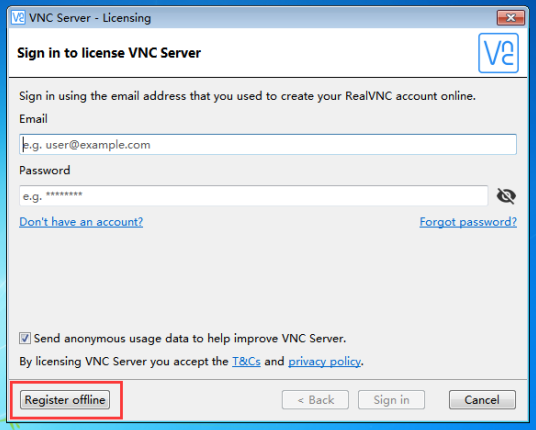
Task: Click the "Sign in to license VNC Server" heading
Action: click(109, 53)
